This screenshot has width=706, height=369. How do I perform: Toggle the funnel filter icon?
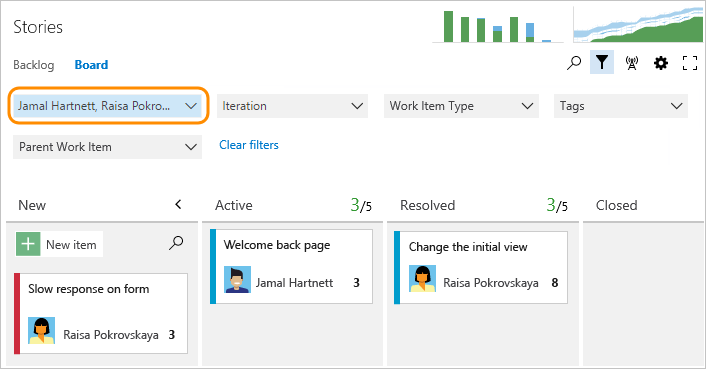point(602,63)
